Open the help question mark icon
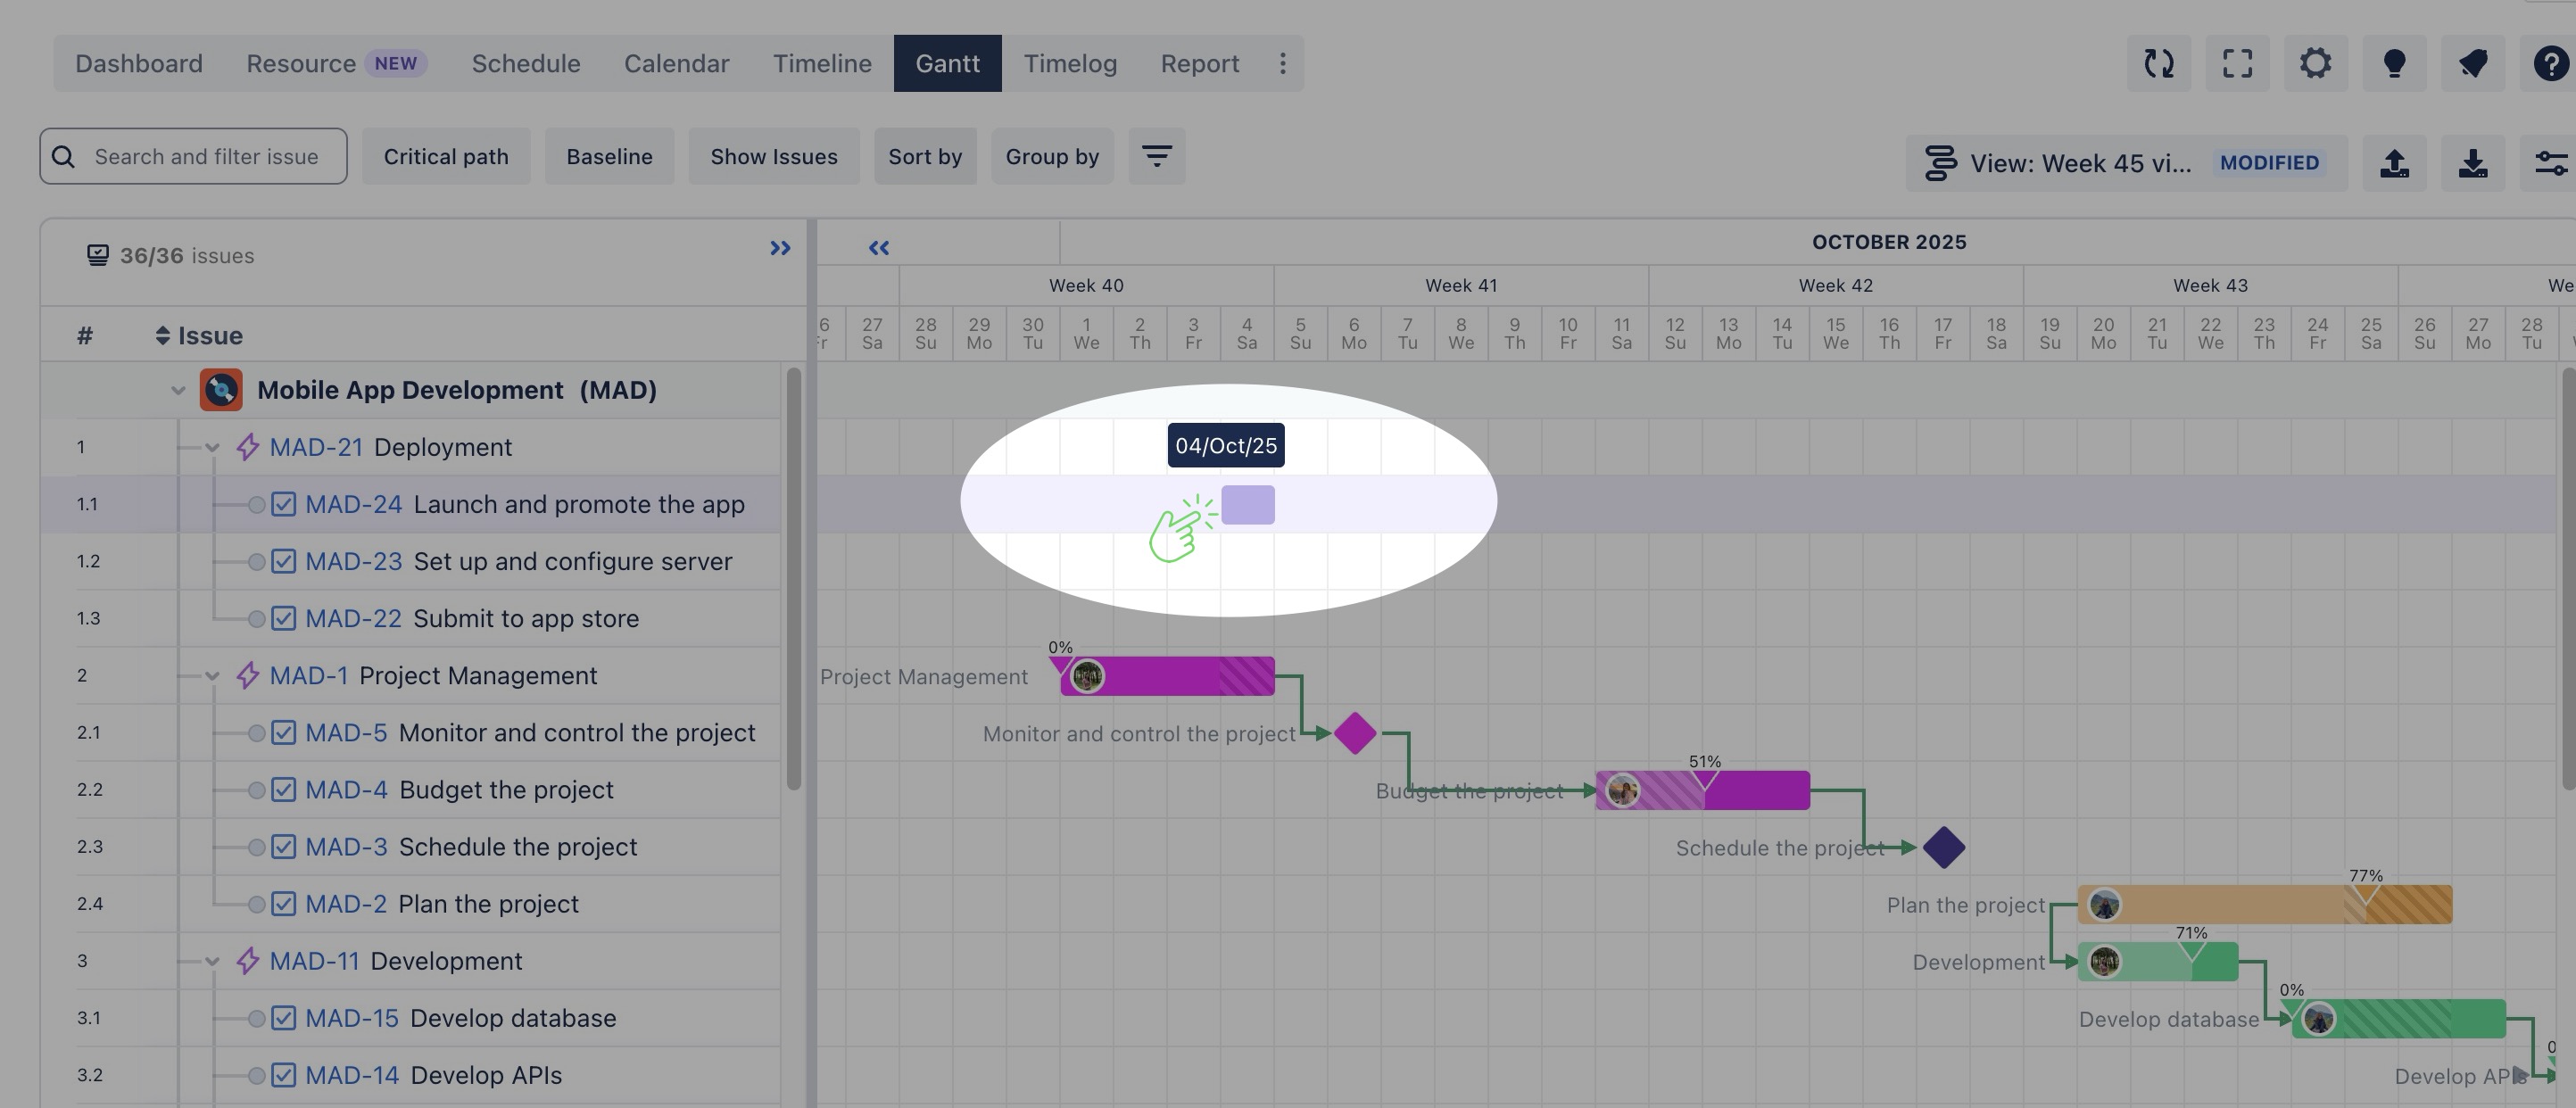The width and height of the screenshot is (2576, 1108). coord(2550,64)
